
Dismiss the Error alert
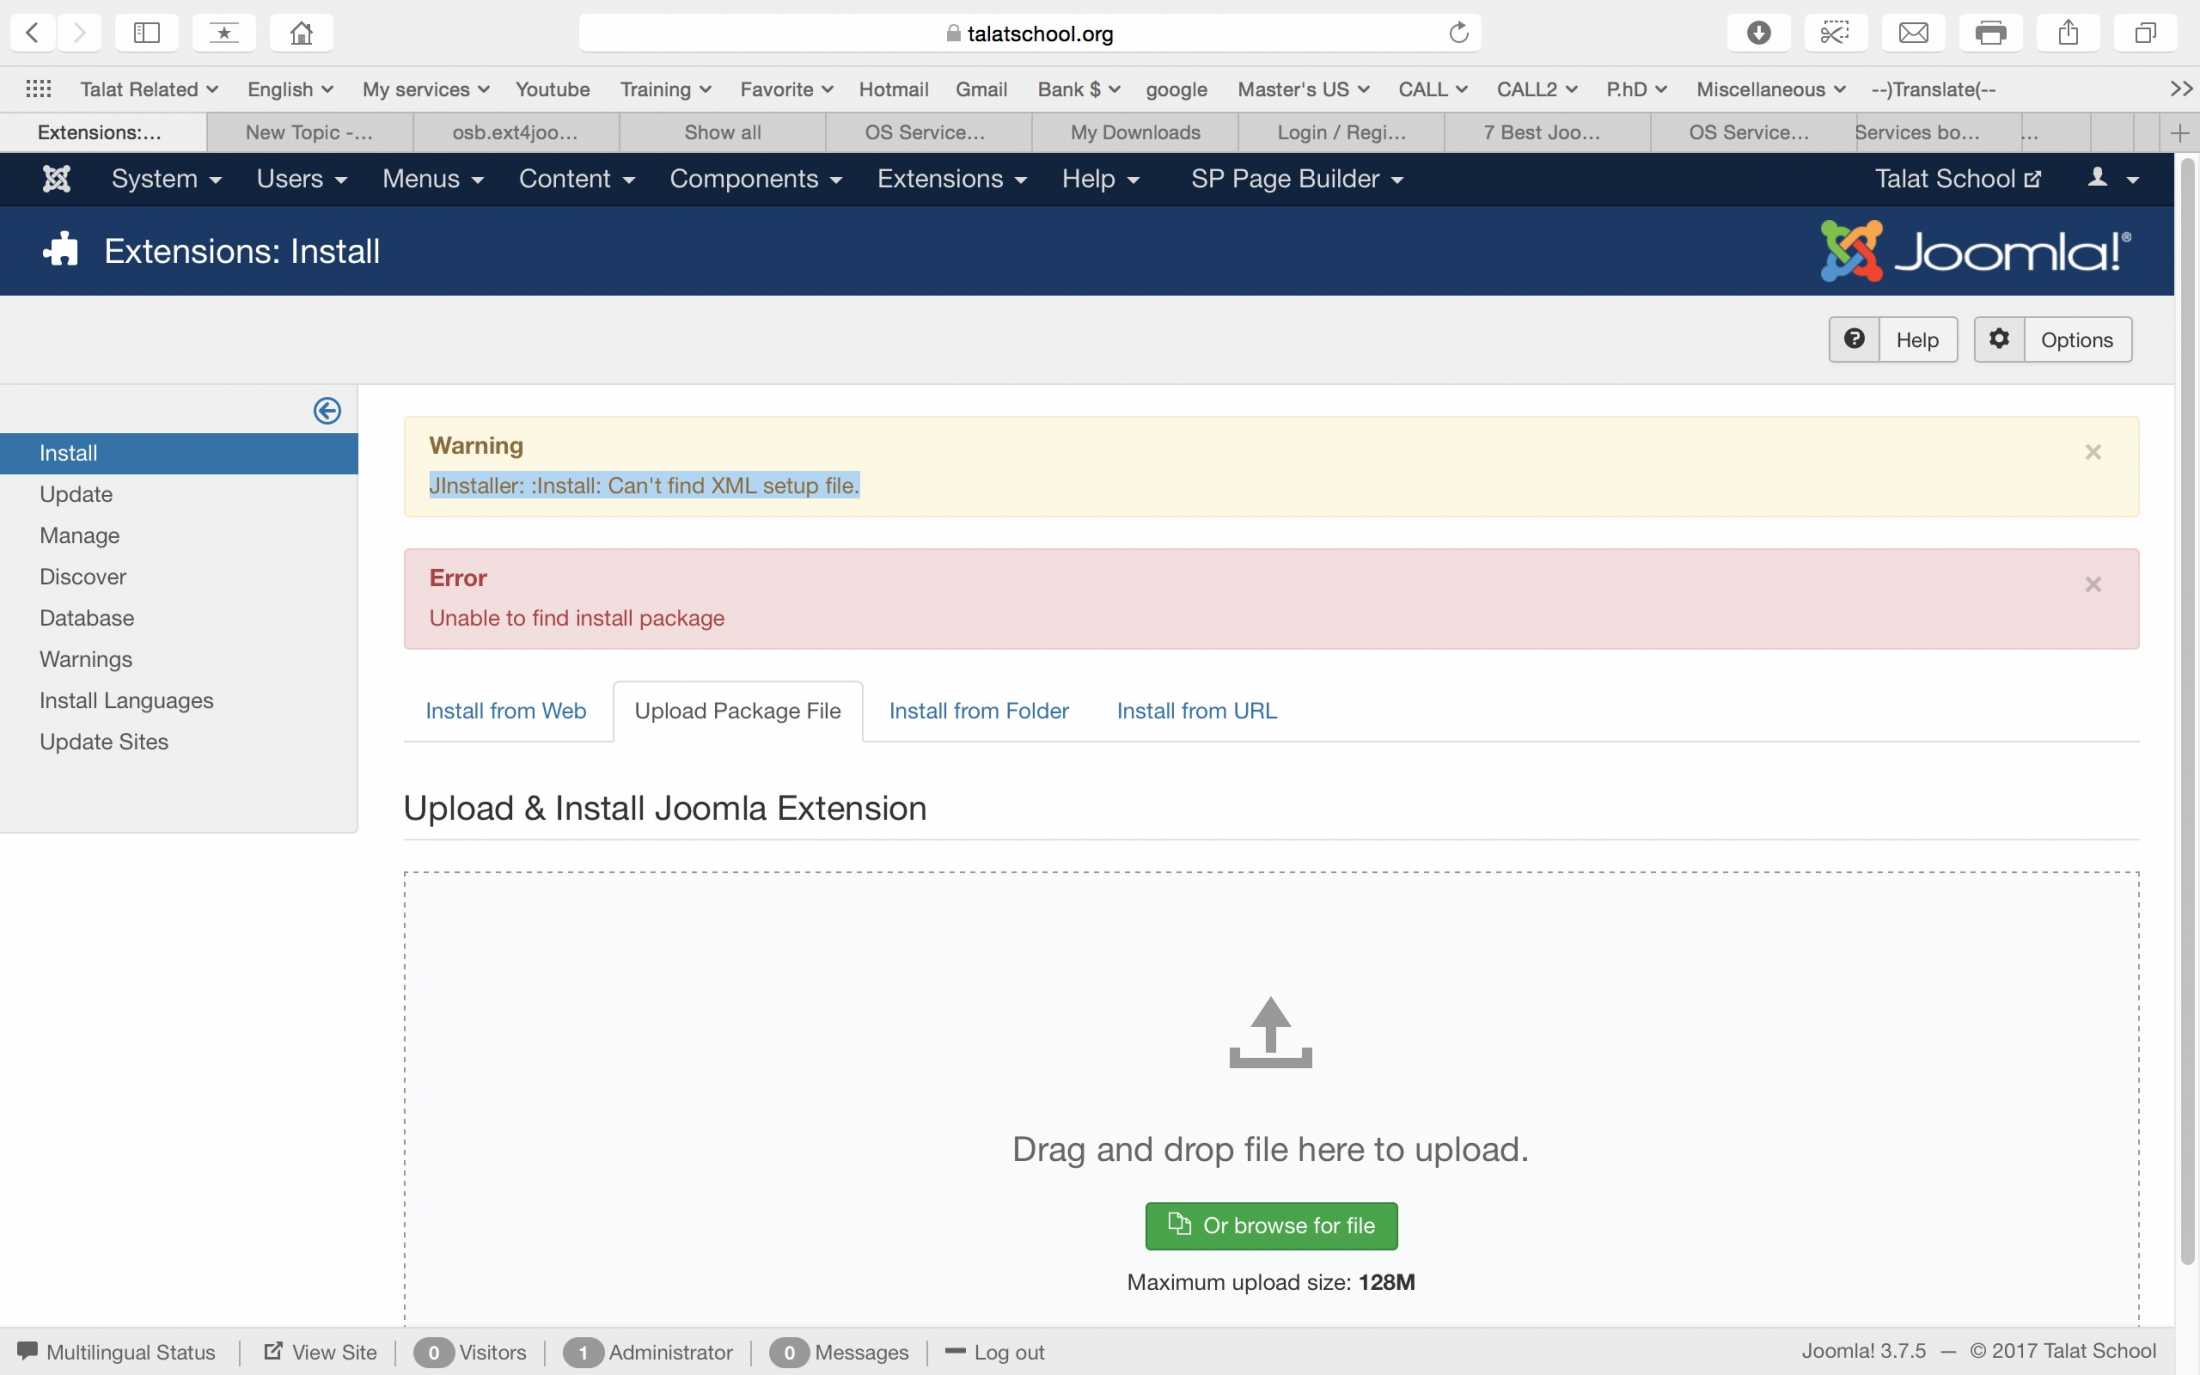coord(2092,584)
